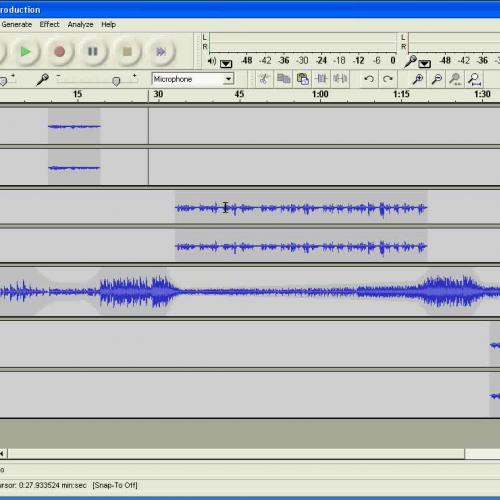Open the Effect menu

tap(49, 24)
